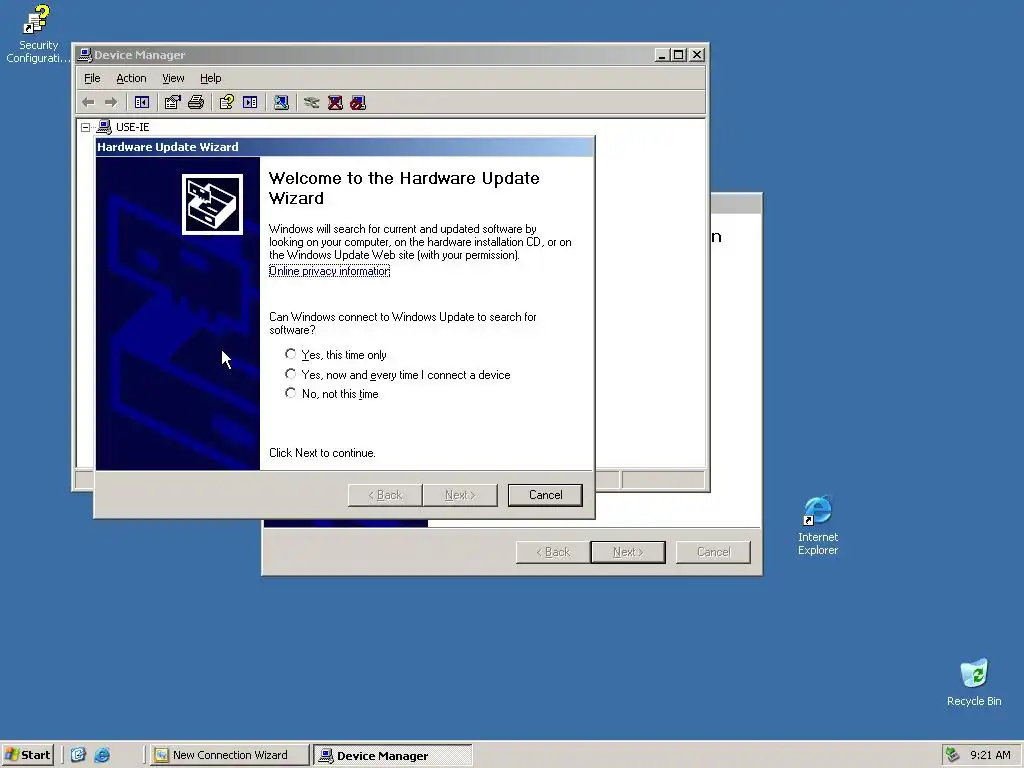
Task: Maximize the Device Manager window
Action: [679, 55]
